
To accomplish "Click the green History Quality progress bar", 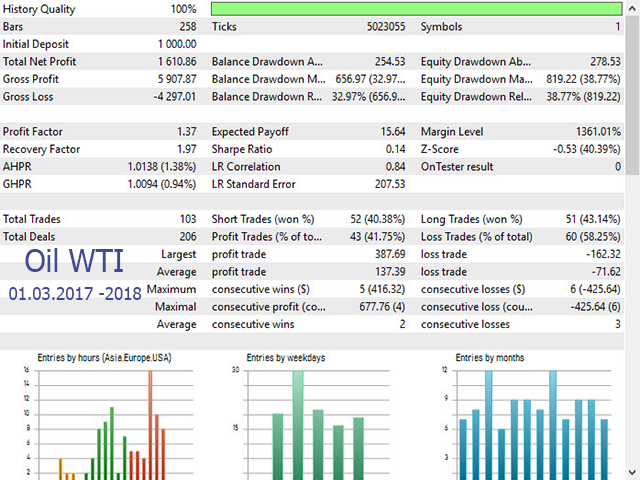I will (x=417, y=9).
